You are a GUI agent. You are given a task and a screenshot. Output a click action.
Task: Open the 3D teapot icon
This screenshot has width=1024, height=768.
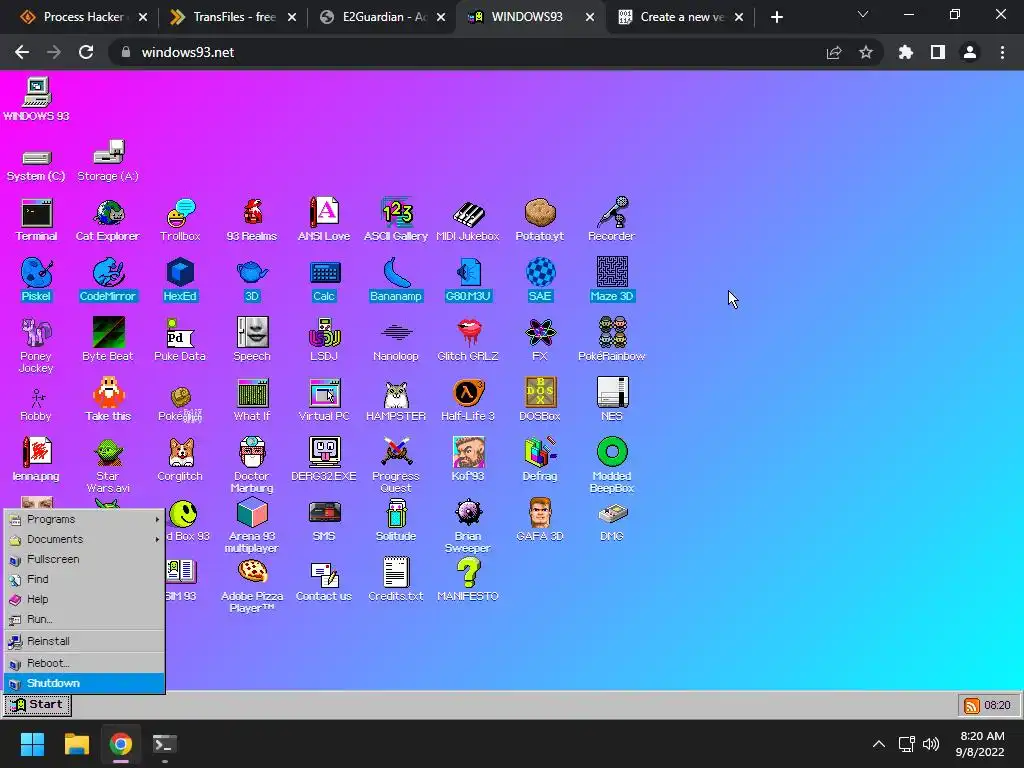point(252,280)
